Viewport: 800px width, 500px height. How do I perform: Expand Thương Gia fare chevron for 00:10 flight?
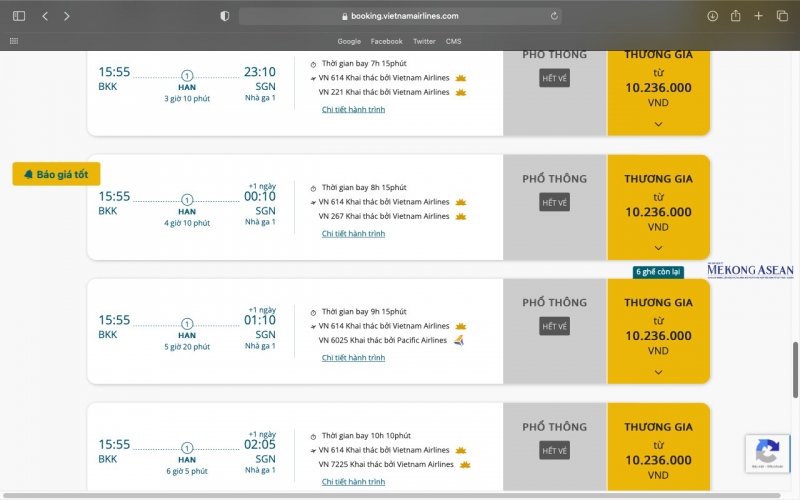(658, 248)
